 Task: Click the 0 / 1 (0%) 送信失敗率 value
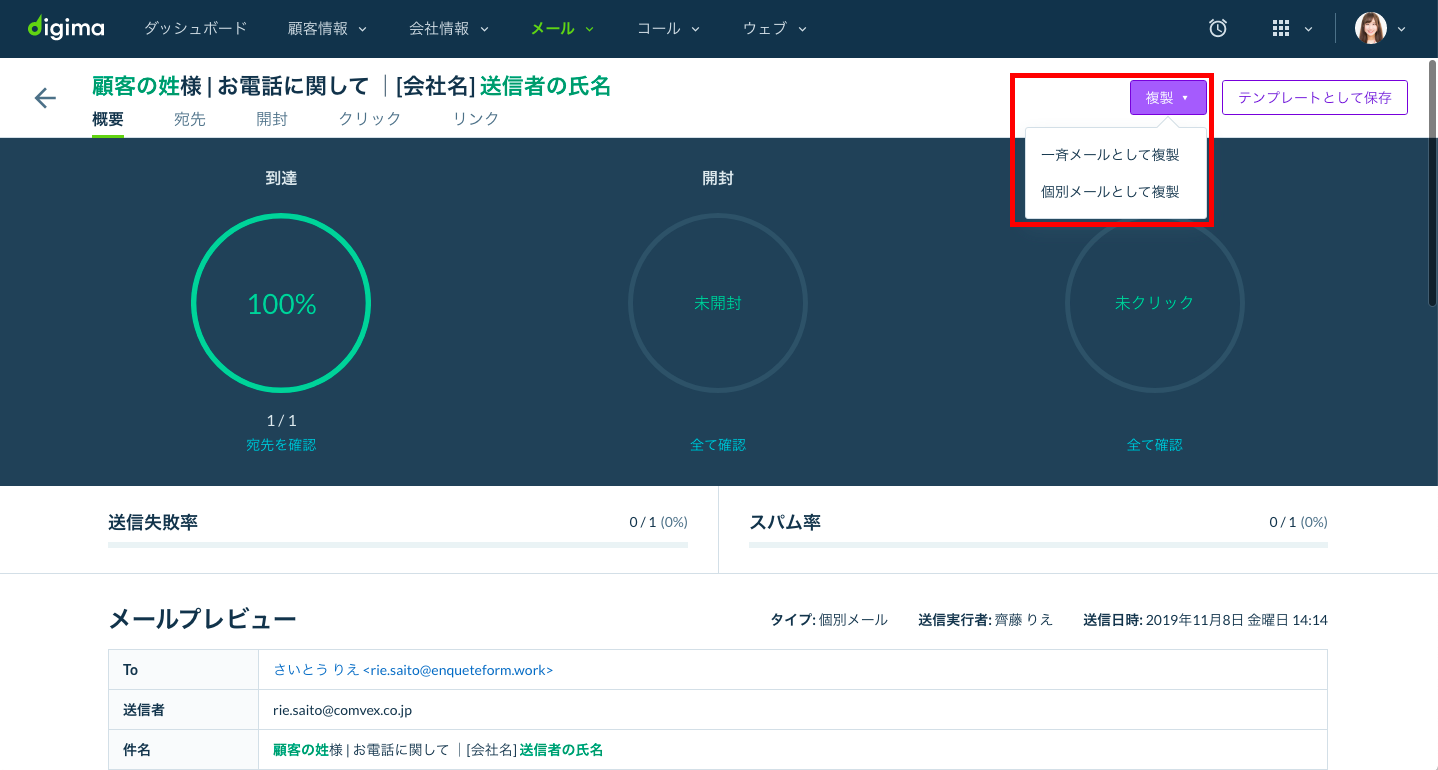pyautogui.click(x=658, y=522)
